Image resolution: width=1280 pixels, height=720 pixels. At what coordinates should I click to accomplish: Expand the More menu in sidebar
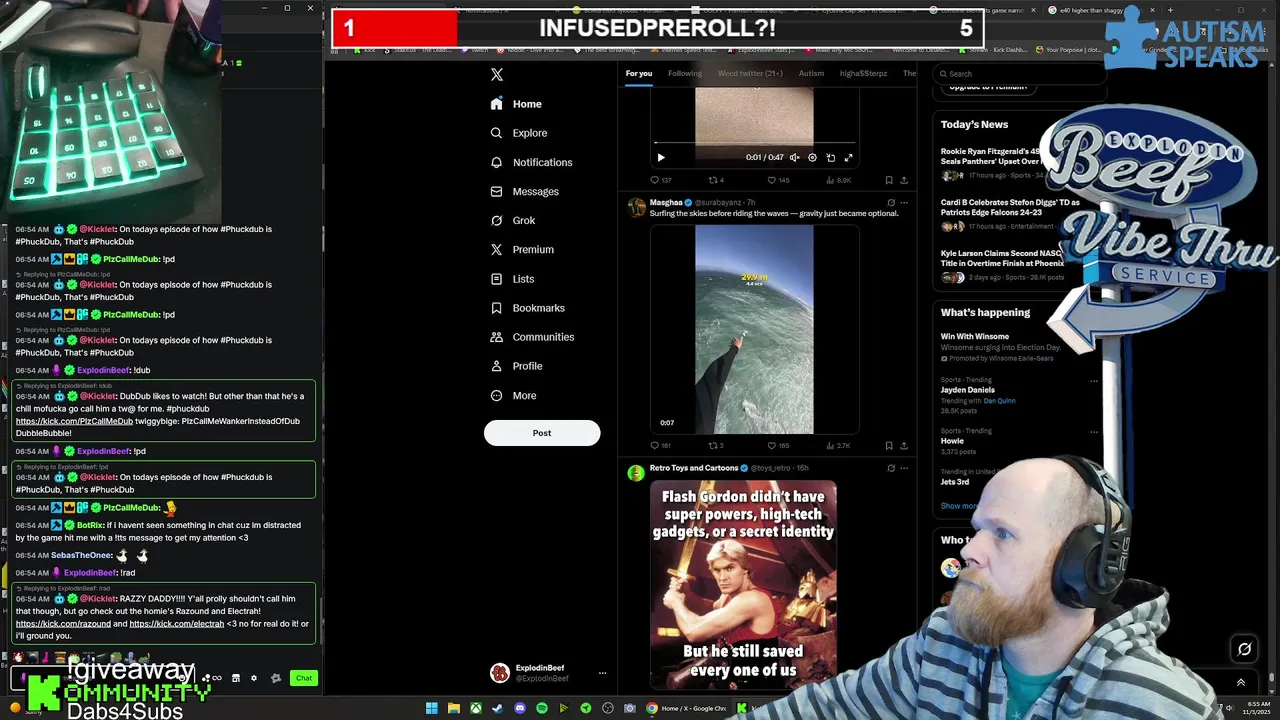[514, 395]
